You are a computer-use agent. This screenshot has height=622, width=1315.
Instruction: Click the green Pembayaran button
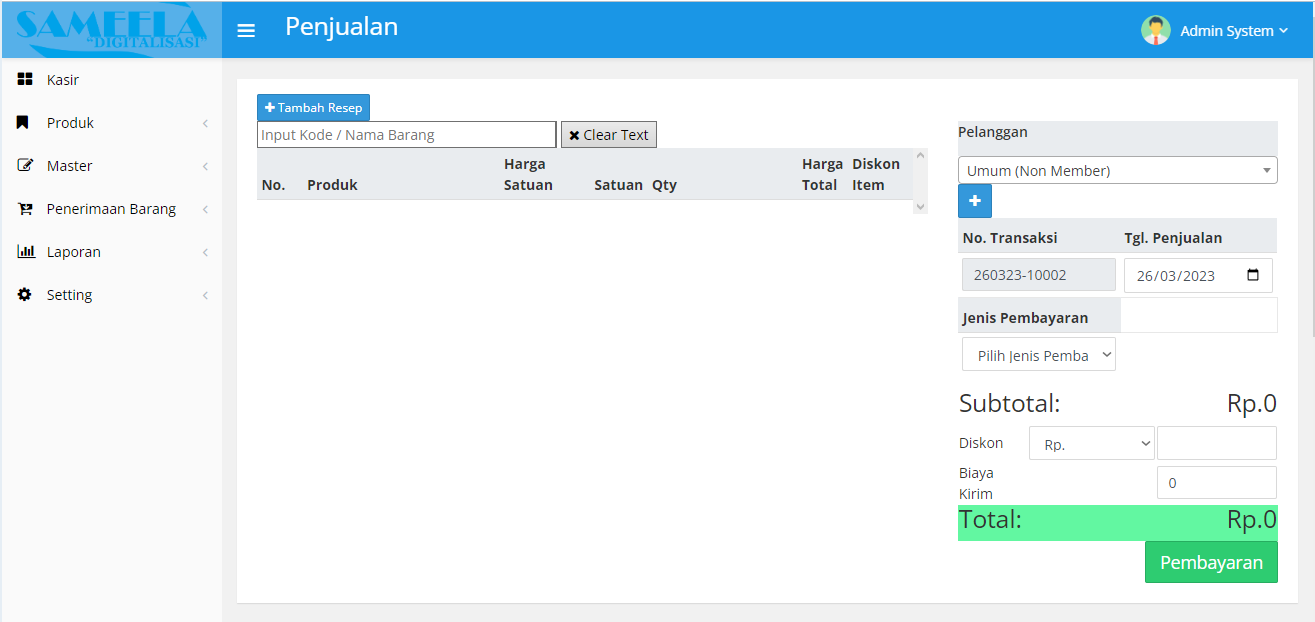[x=1210, y=563]
